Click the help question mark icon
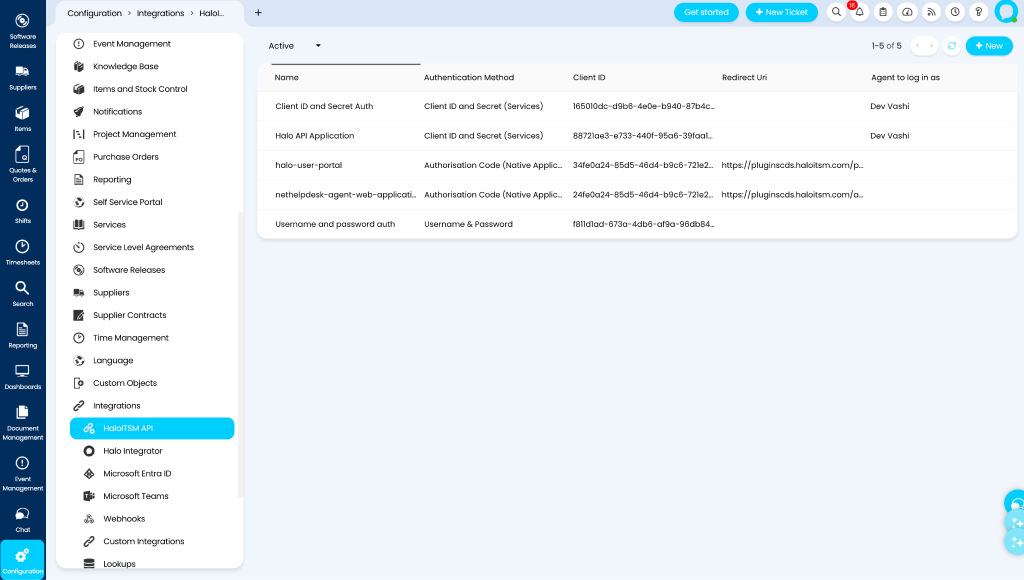The width and height of the screenshot is (1024, 580). pos(978,12)
